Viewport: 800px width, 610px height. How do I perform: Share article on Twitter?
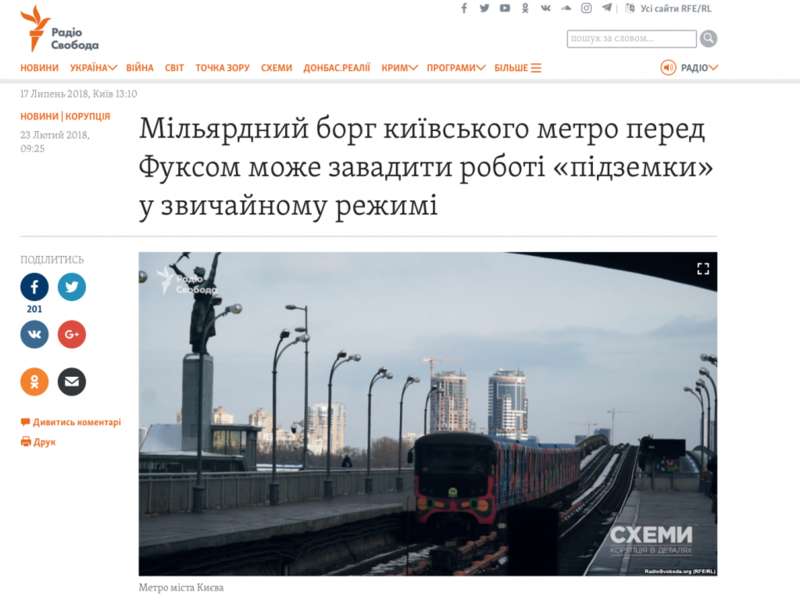coord(71,287)
